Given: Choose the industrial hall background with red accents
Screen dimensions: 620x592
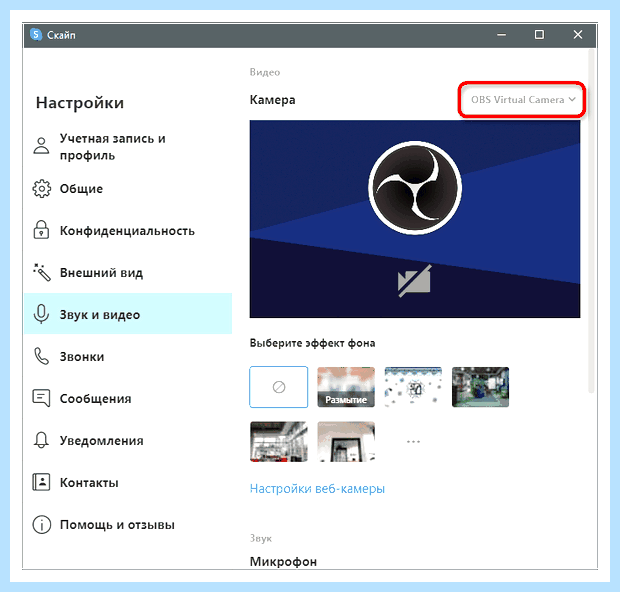Looking at the screenshot, I should (279, 441).
